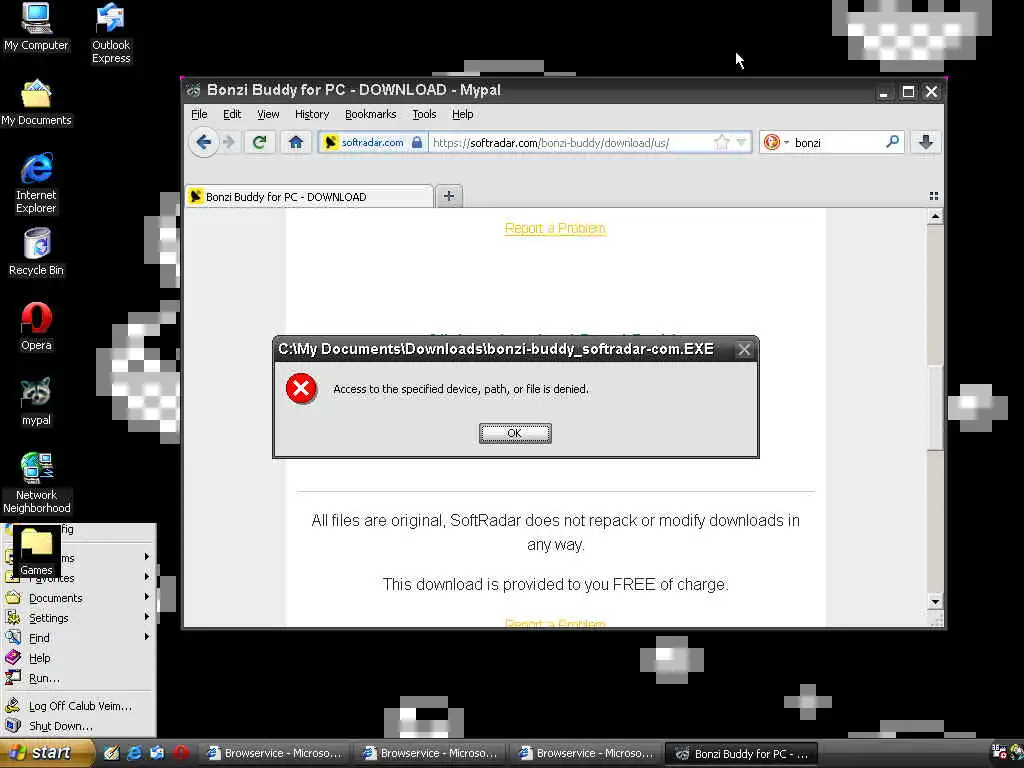This screenshot has width=1024, height=768.
Task: Click Bonzi Buddy for PC taskbar button
Action: pyautogui.click(x=742, y=754)
